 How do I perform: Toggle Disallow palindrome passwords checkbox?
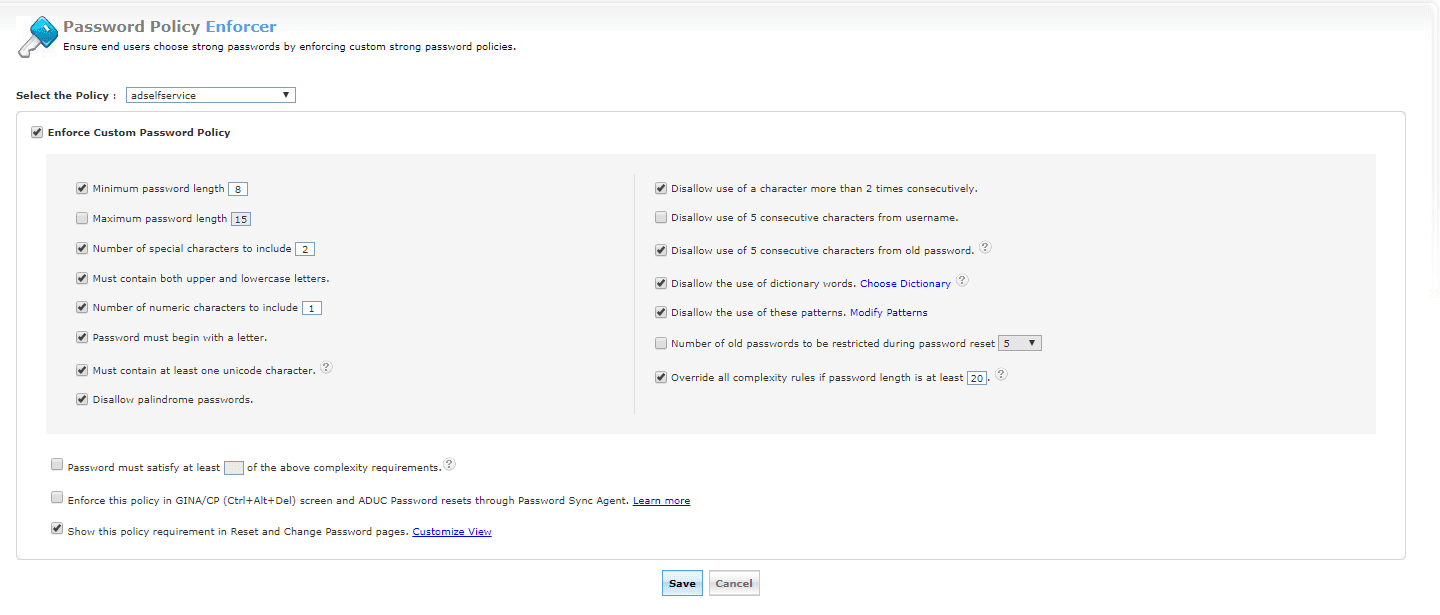click(x=82, y=399)
